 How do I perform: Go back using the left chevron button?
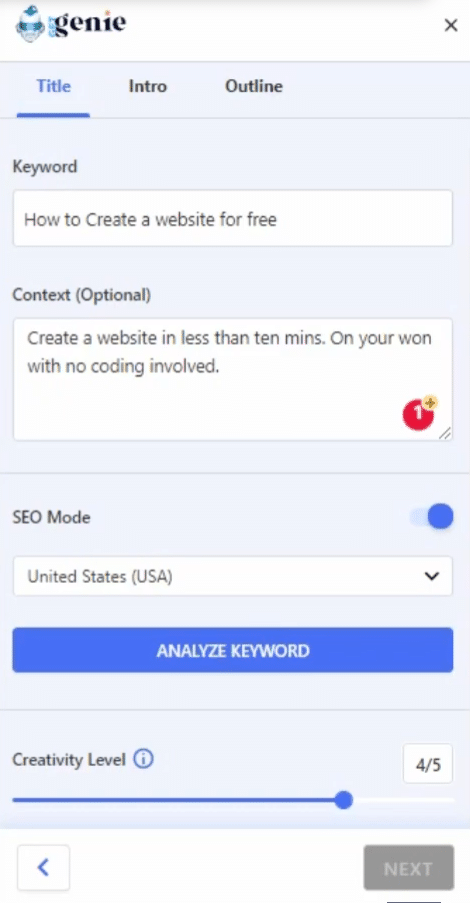(43, 867)
